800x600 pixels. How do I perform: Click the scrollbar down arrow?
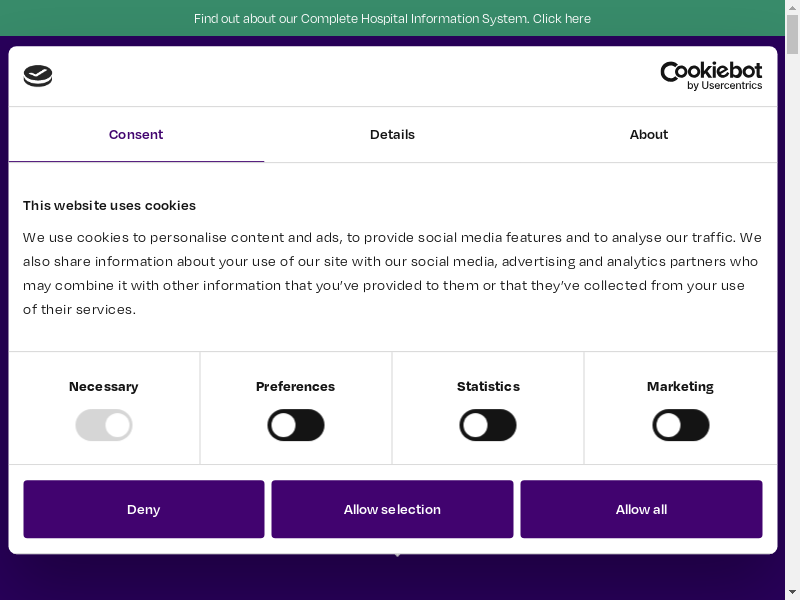coord(792,592)
